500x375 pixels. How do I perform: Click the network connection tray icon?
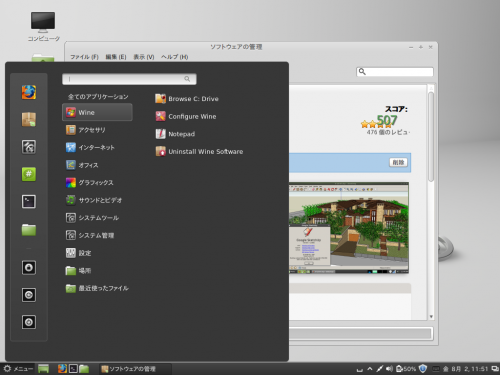379,369
